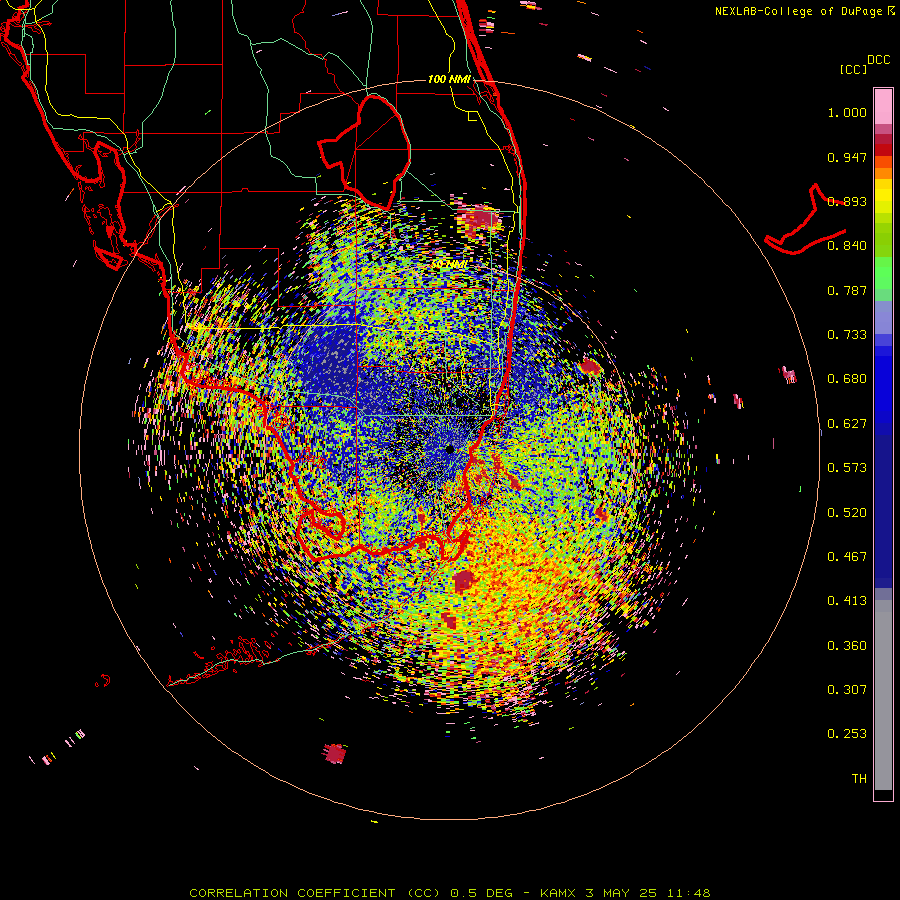
Task: Select the 0.627 scale value
Action: [847, 424]
